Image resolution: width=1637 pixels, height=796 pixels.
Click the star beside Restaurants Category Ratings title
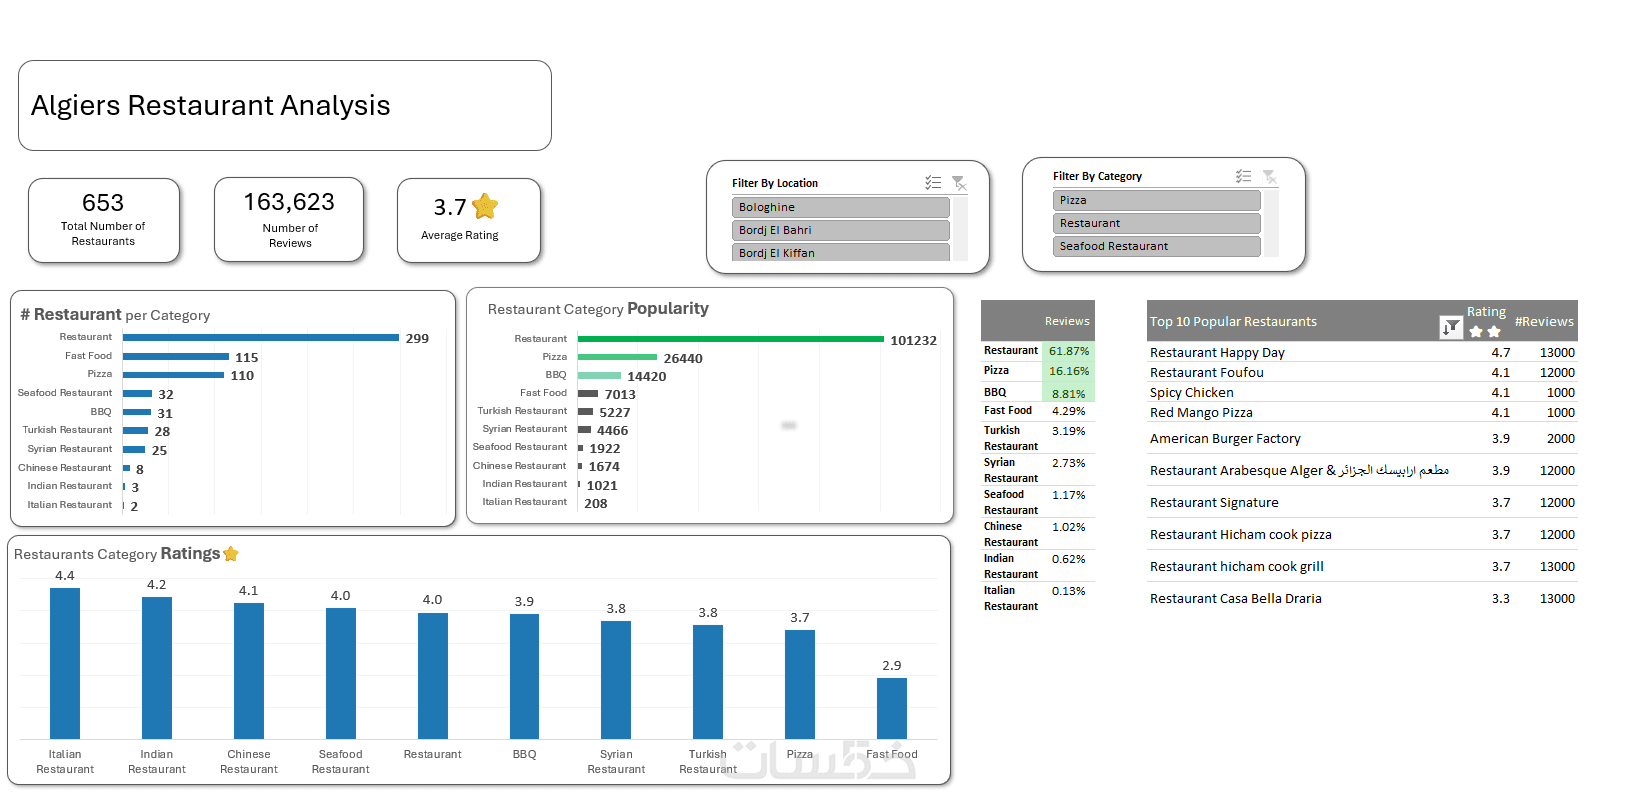tap(231, 553)
